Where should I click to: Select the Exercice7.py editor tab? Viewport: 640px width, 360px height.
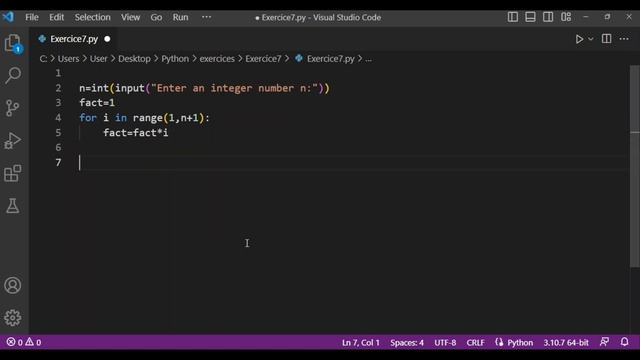[74, 39]
